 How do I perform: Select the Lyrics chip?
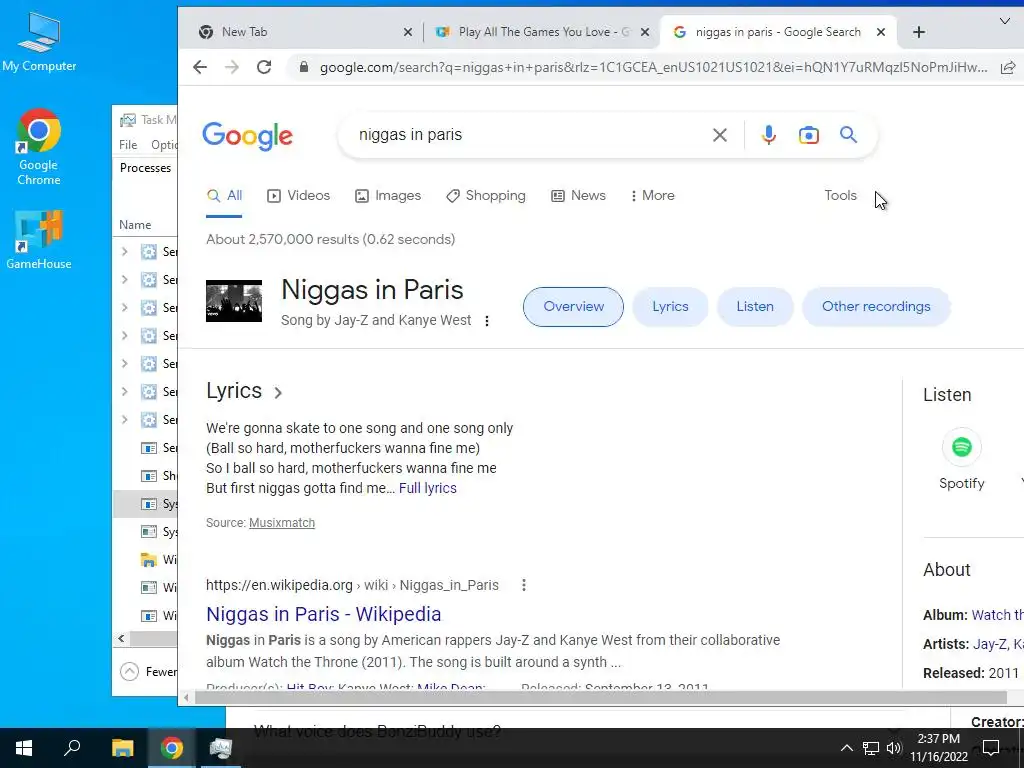[x=670, y=307]
